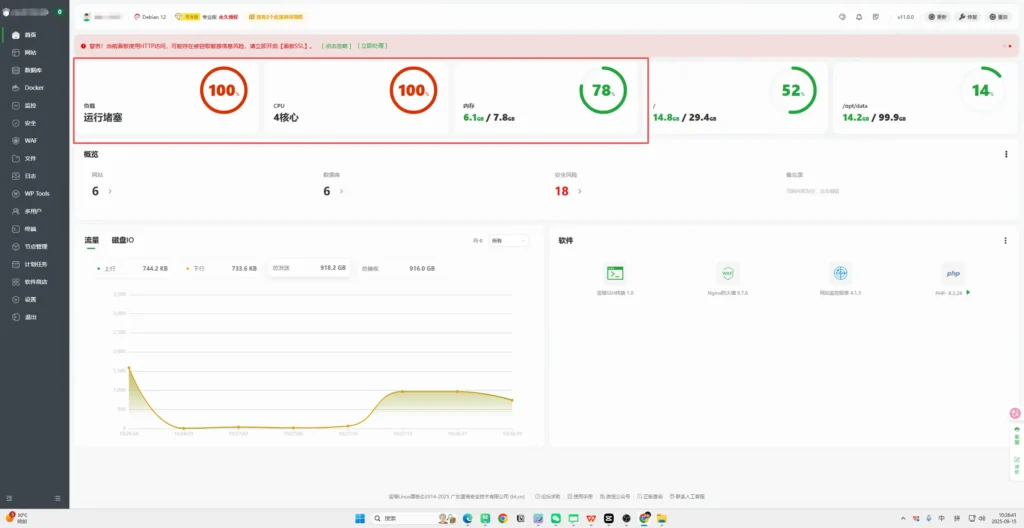Click the 点击忽略 ignore link in warning
The height and width of the screenshot is (528, 1024).
337,46
